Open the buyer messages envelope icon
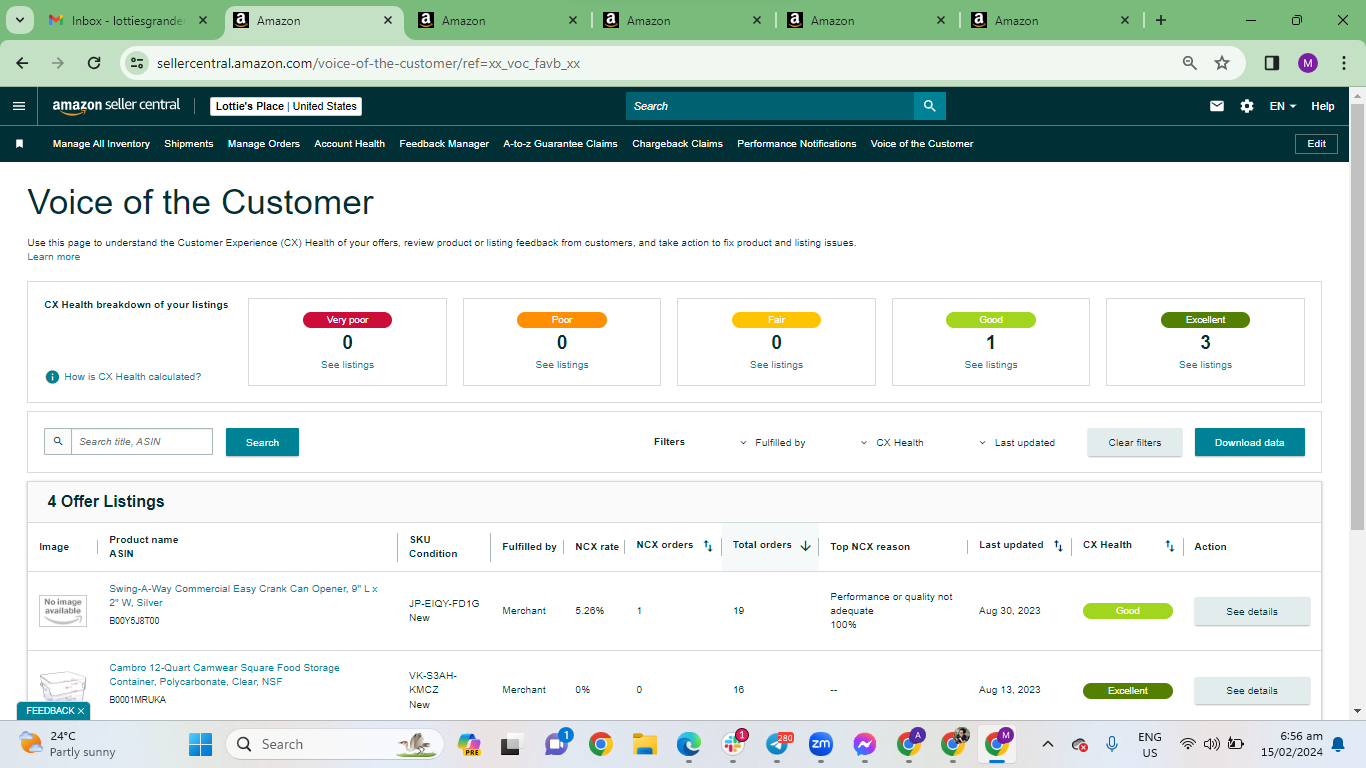The width and height of the screenshot is (1366, 768). coord(1217,106)
